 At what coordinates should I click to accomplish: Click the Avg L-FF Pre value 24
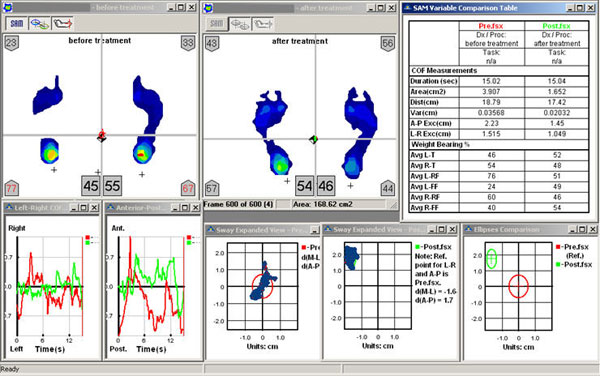pyautogui.click(x=491, y=187)
